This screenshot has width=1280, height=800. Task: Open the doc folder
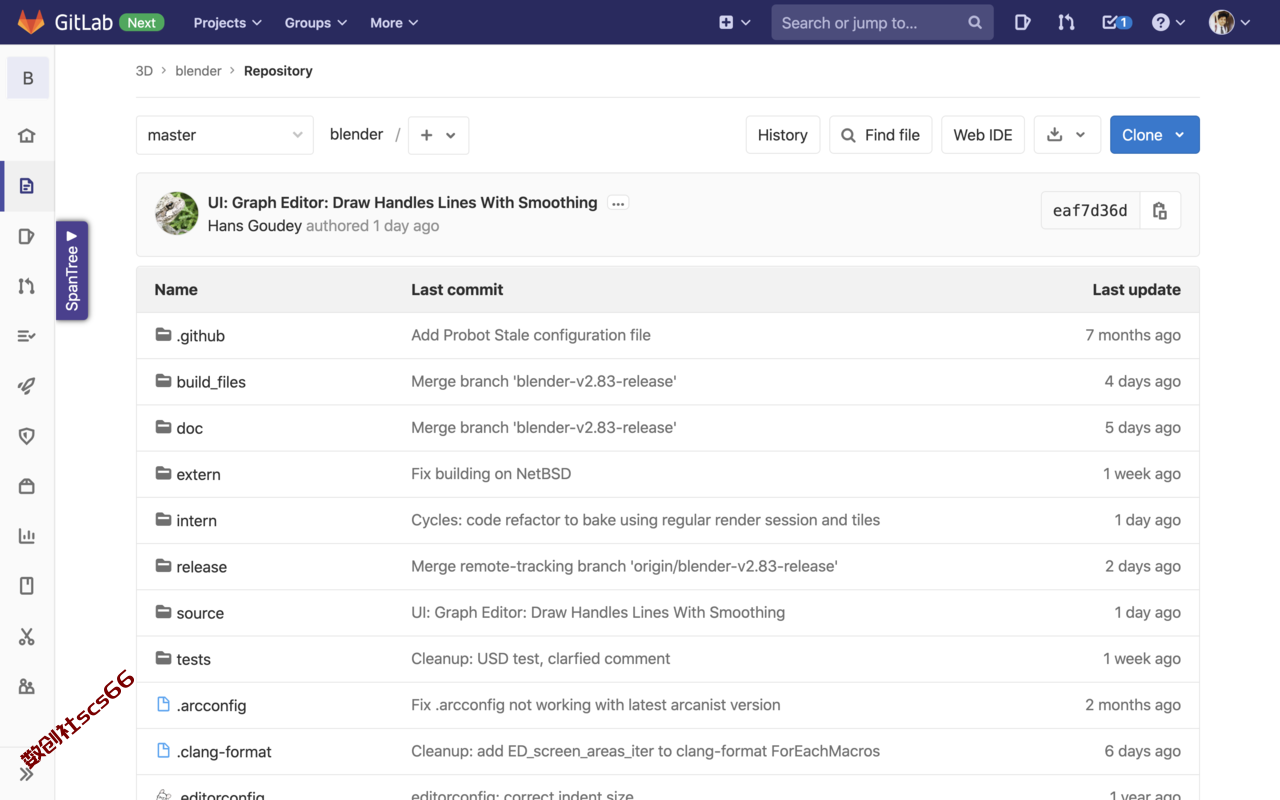pyautogui.click(x=190, y=428)
